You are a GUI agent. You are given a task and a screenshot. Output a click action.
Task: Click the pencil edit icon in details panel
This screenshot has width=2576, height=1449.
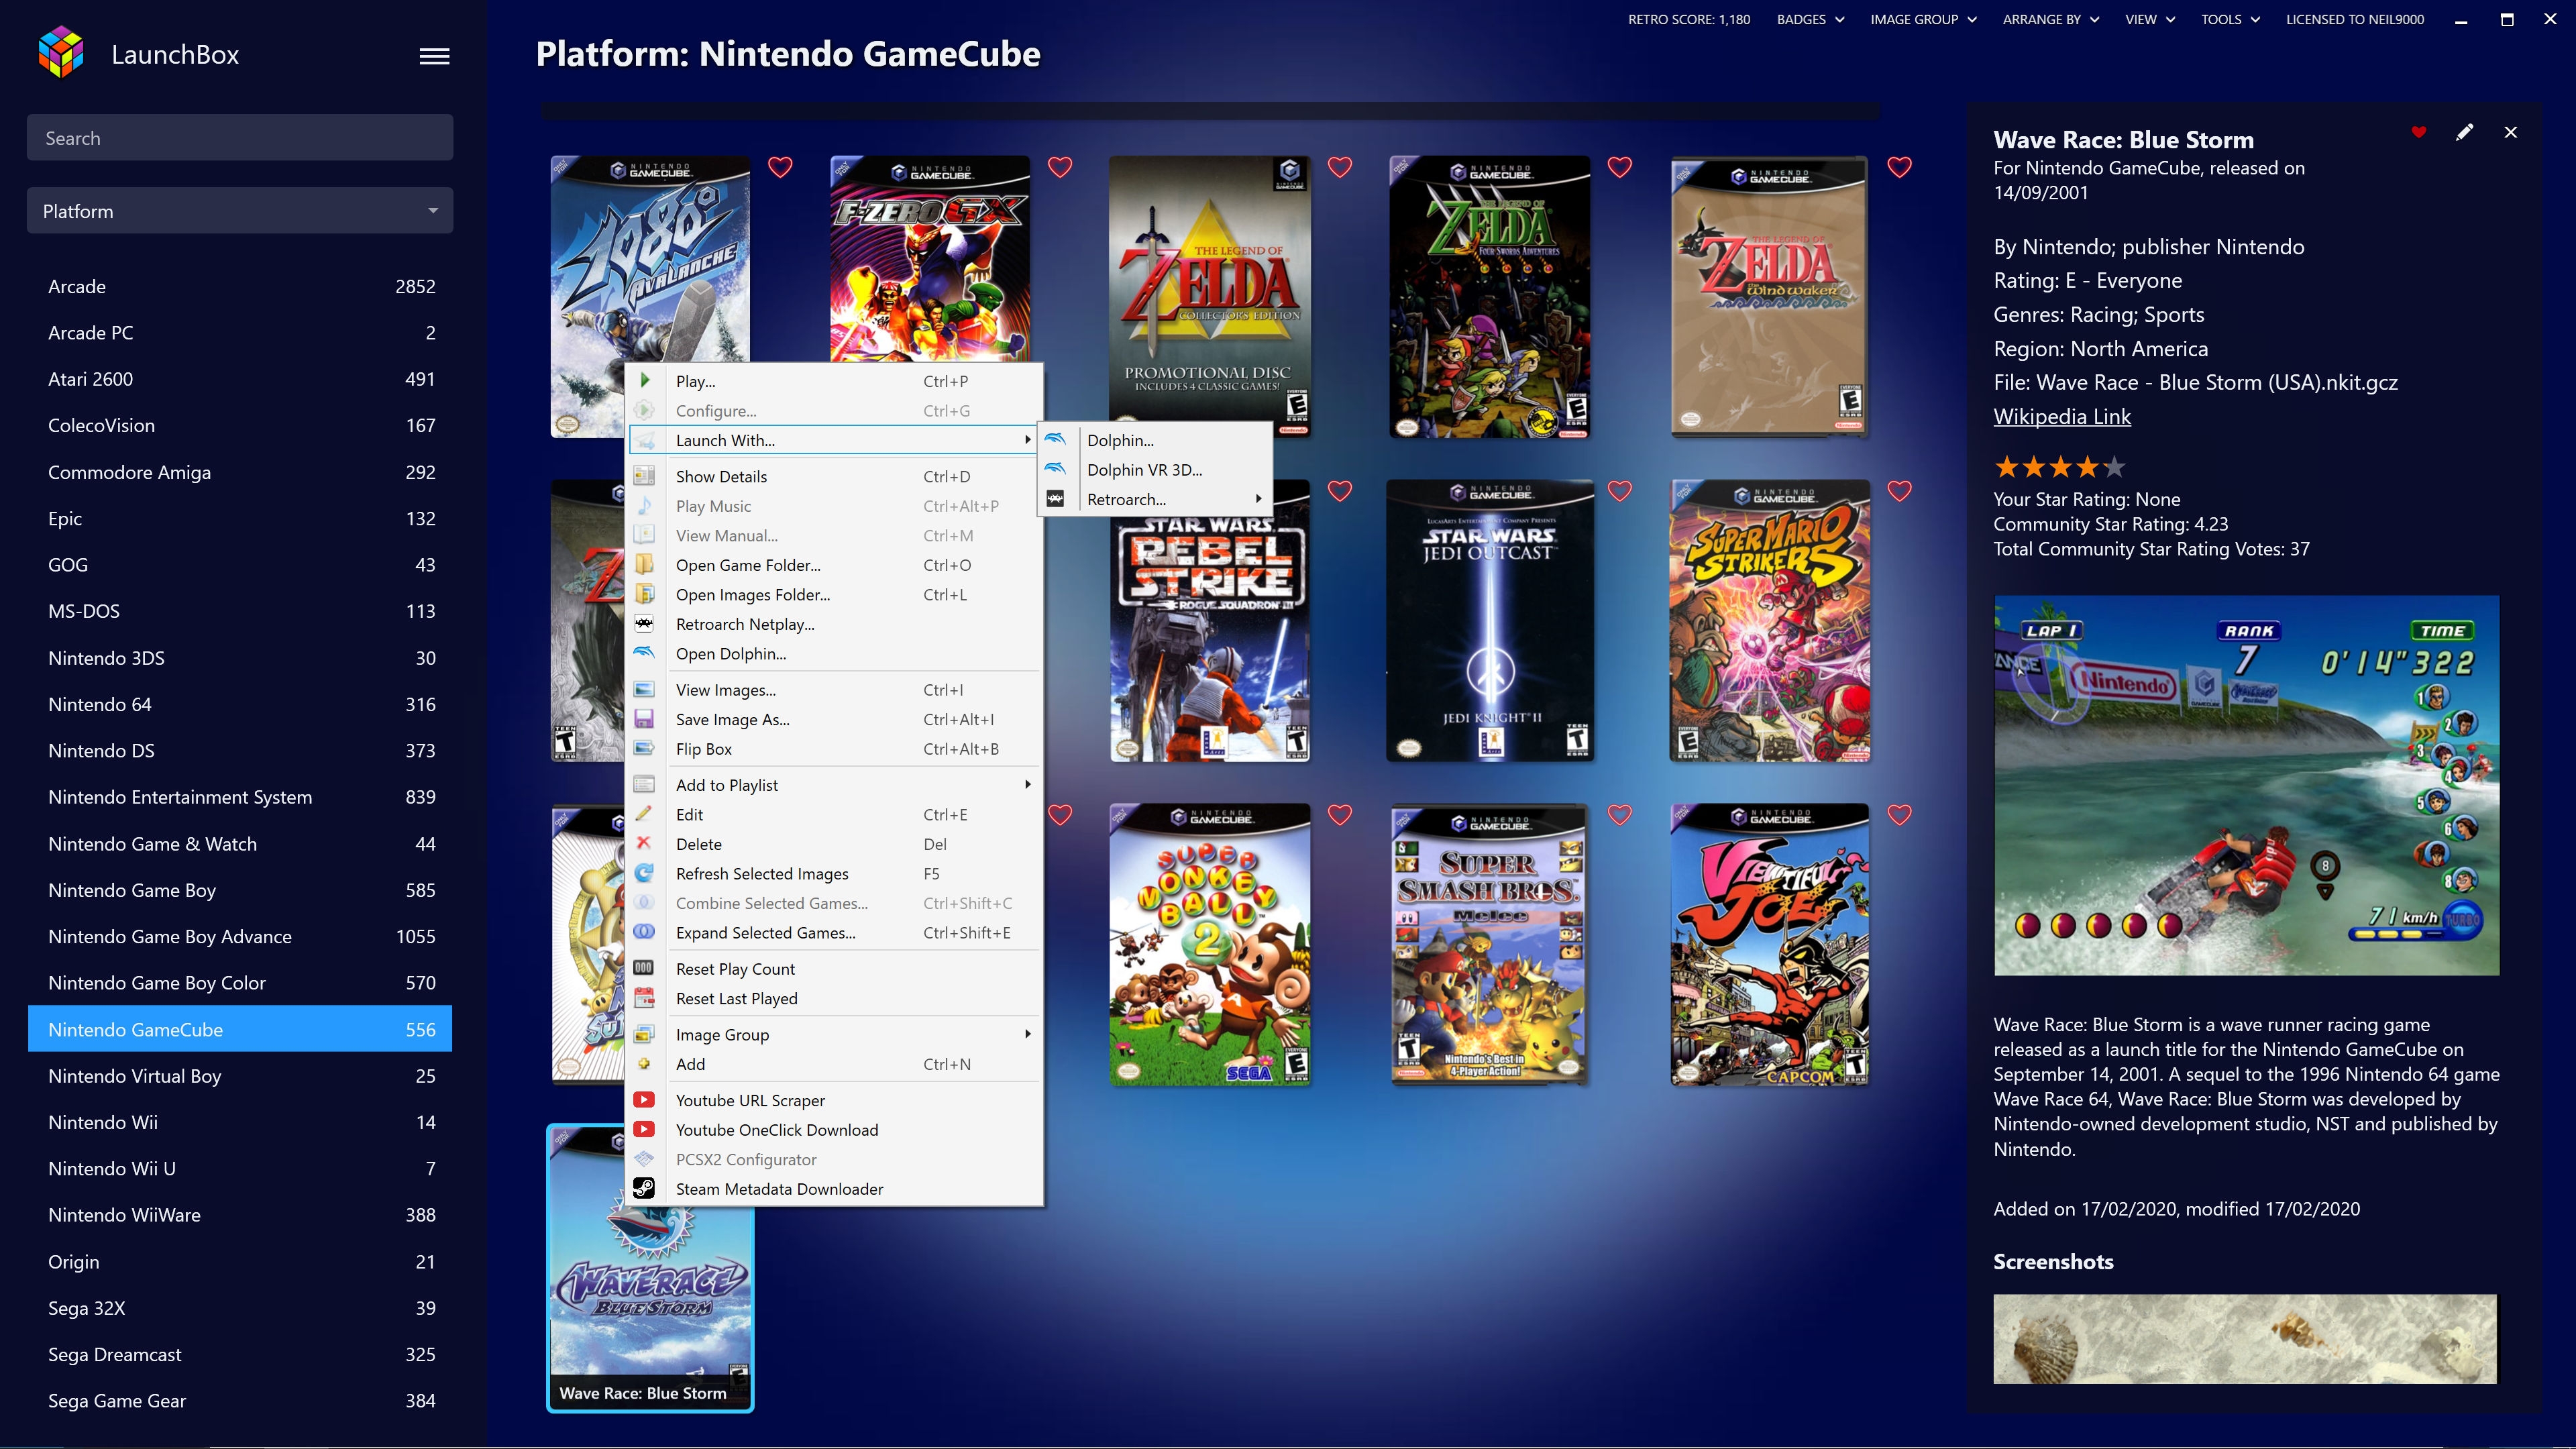pyautogui.click(x=2464, y=132)
